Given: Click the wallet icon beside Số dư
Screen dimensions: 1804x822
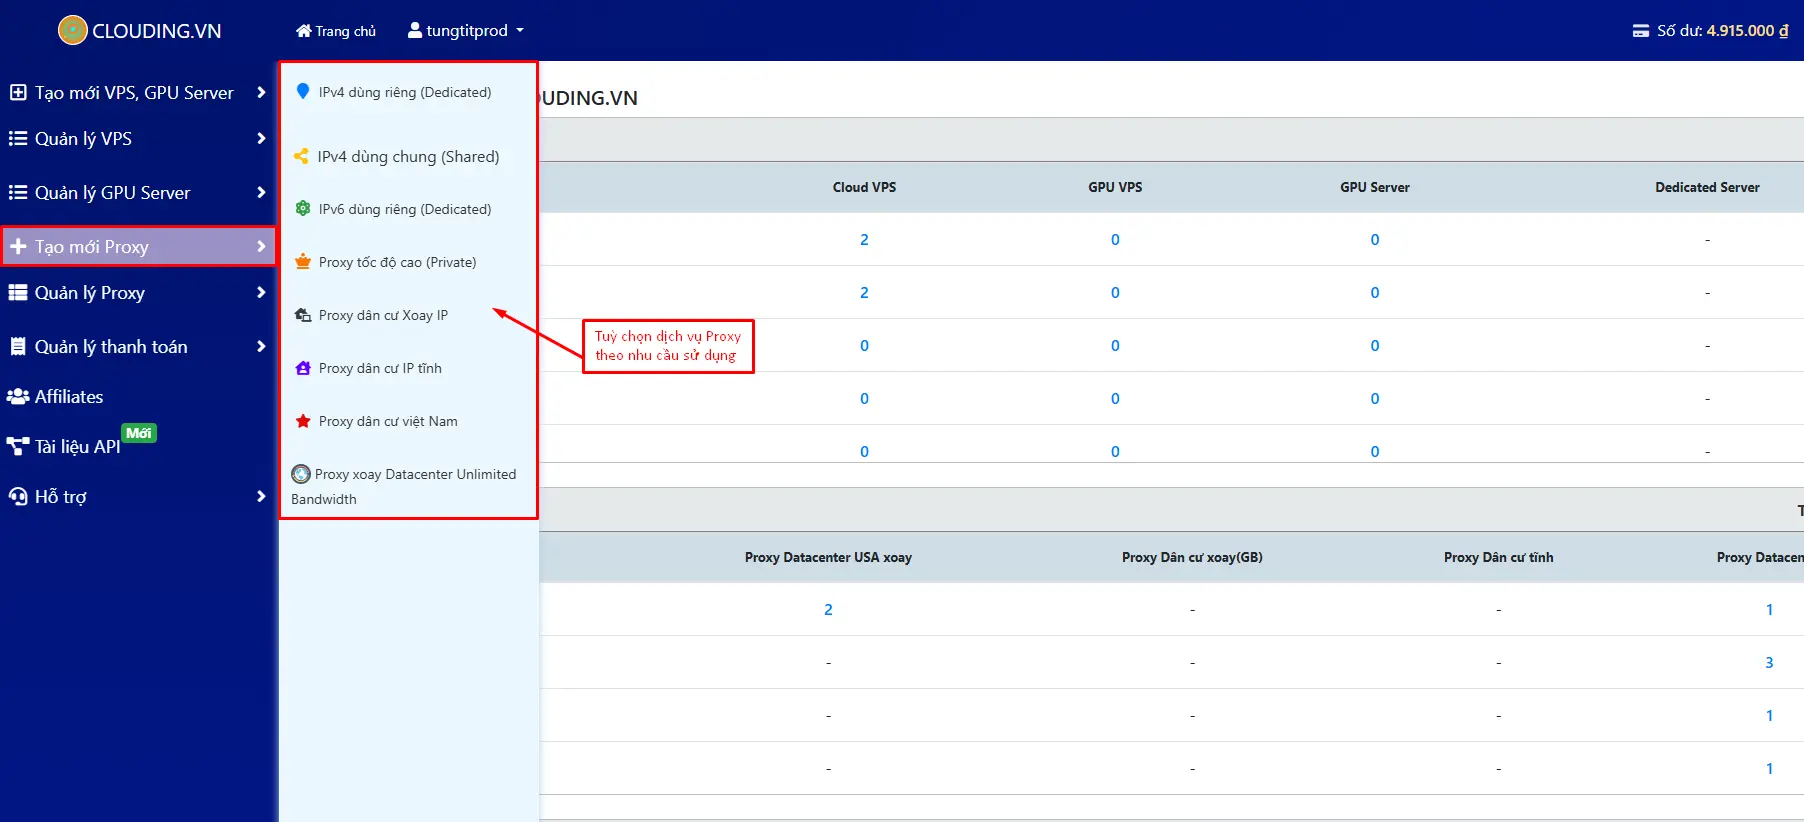Looking at the screenshot, I should (x=1641, y=31).
